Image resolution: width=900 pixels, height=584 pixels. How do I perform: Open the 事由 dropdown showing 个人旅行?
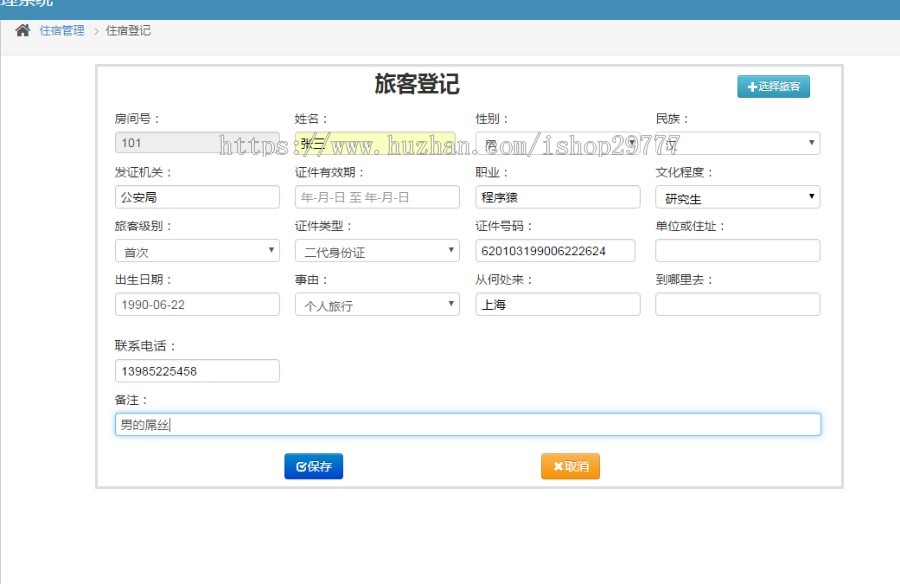(x=377, y=304)
